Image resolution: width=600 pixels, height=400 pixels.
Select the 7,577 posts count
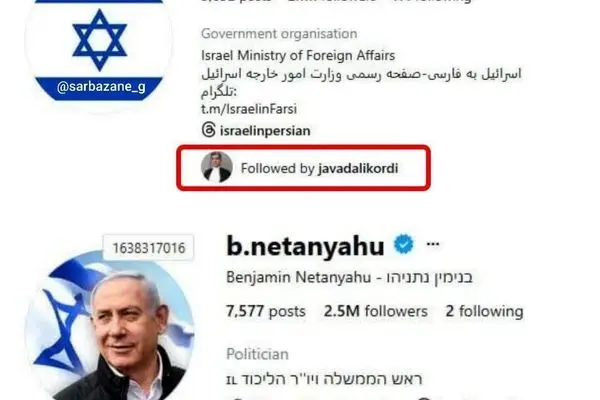pos(266,311)
